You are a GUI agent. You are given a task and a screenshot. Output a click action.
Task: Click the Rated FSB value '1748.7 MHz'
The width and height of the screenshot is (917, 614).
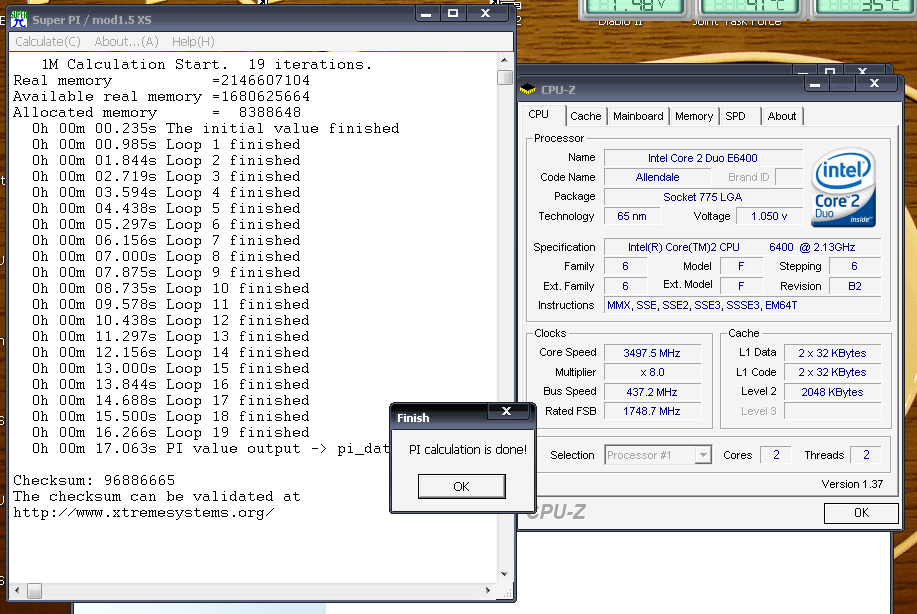click(x=652, y=412)
